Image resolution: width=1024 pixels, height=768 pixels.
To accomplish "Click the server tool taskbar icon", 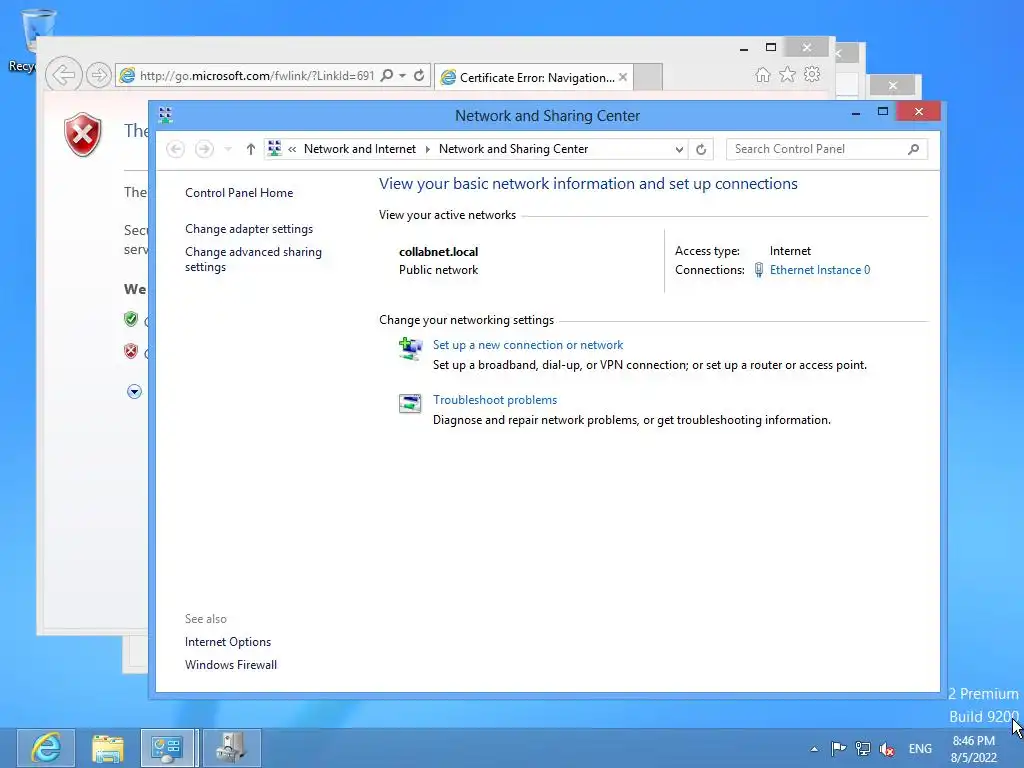I will click(x=231, y=748).
